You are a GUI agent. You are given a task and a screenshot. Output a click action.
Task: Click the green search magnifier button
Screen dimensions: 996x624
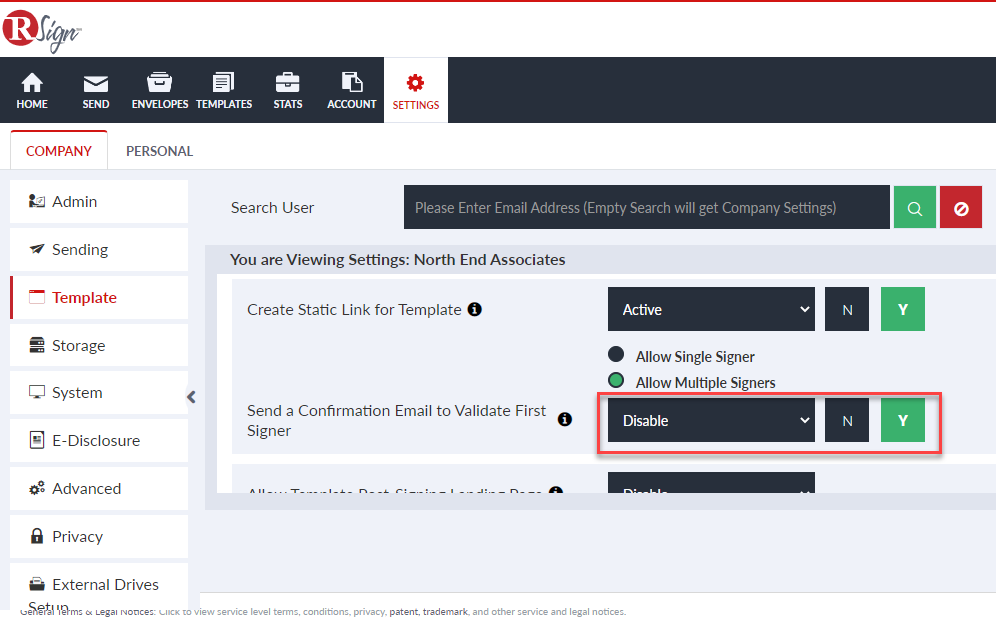pyautogui.click(x=915, y=207)
